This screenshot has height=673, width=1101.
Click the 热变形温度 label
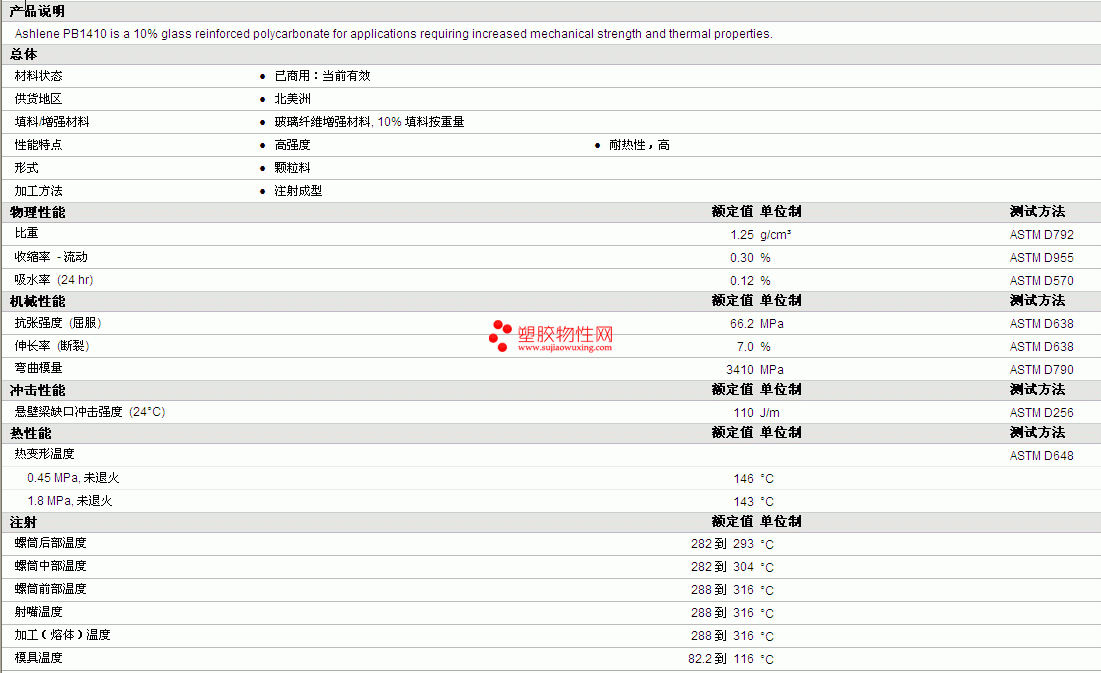point(44,454)
